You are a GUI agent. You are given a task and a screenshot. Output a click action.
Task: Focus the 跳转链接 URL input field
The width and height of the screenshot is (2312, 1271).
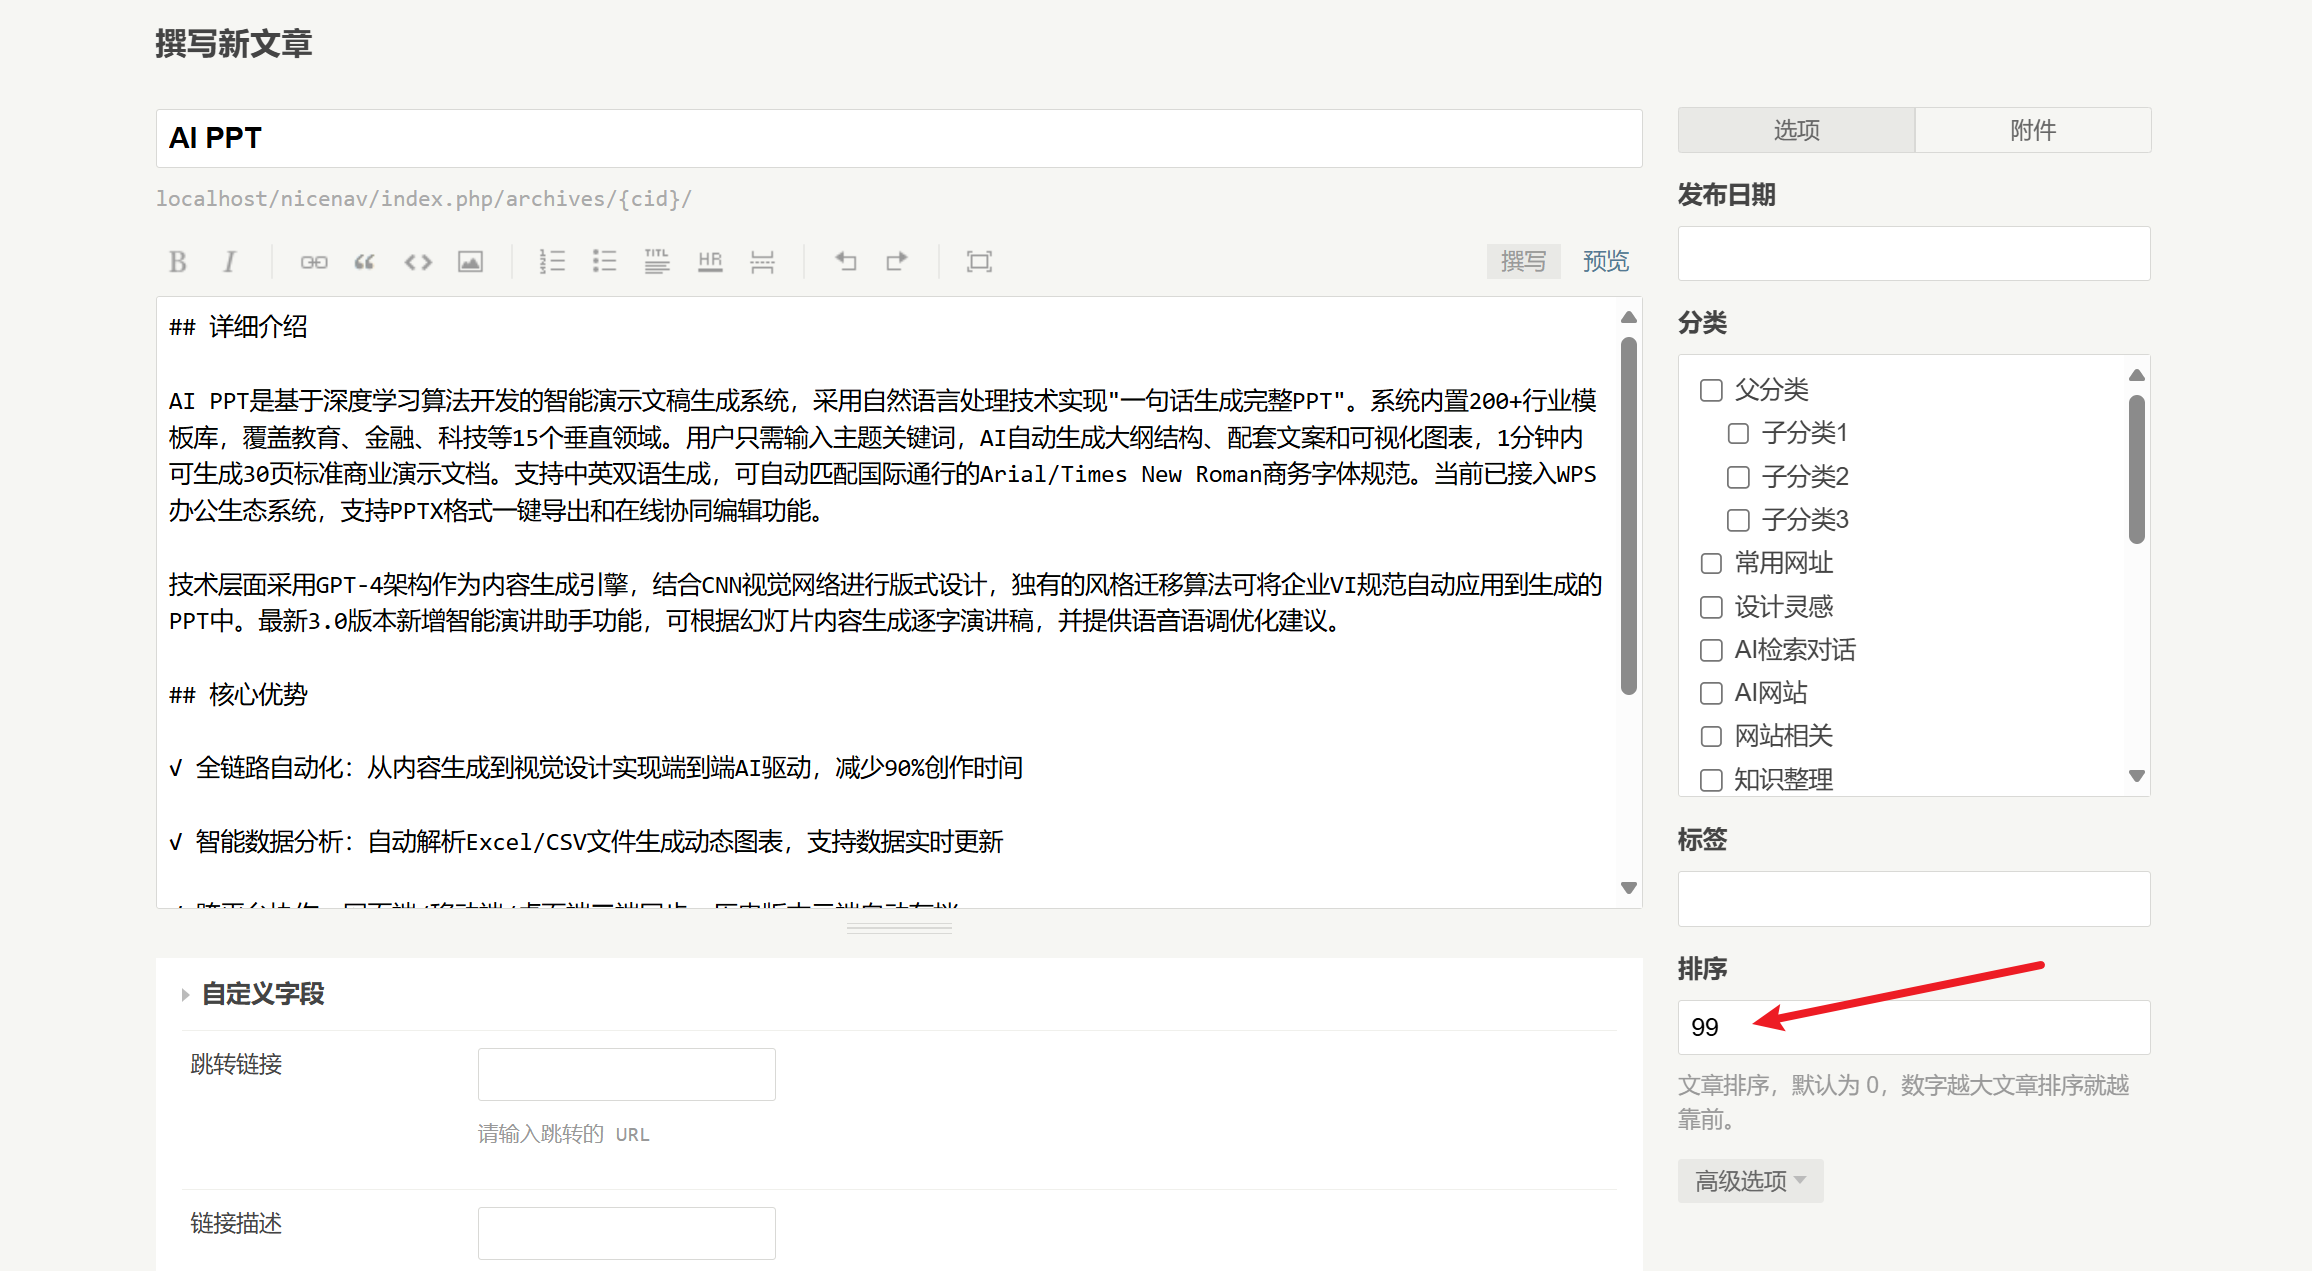[x=626, y=1074]
